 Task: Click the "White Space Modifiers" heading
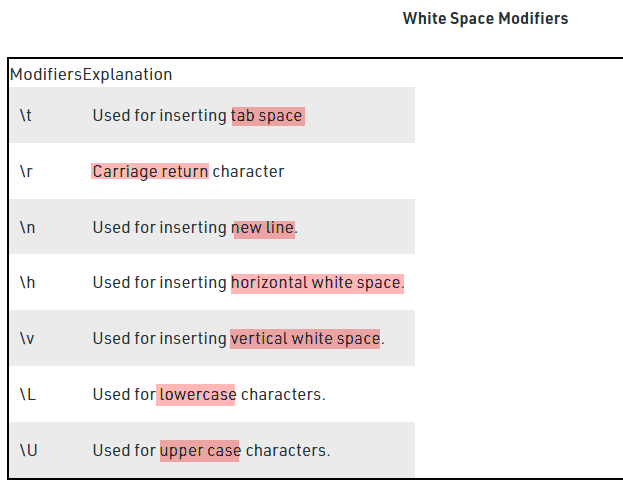pos(485,19)
